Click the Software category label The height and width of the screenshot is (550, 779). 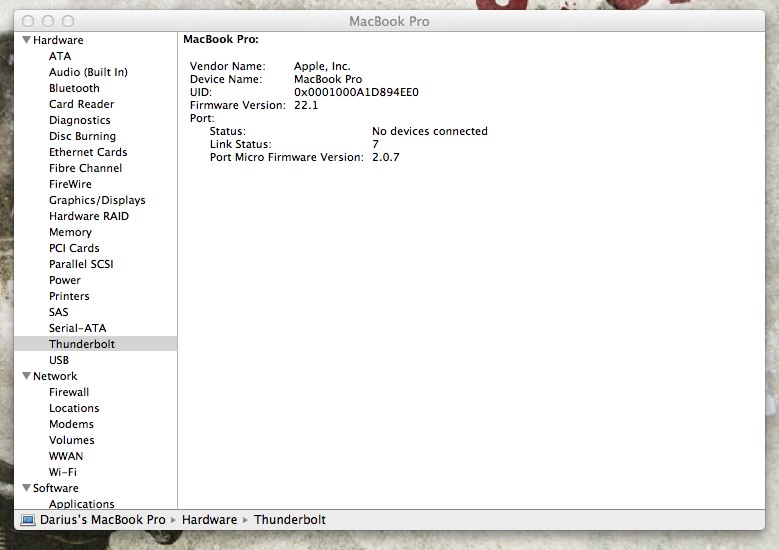56,488
